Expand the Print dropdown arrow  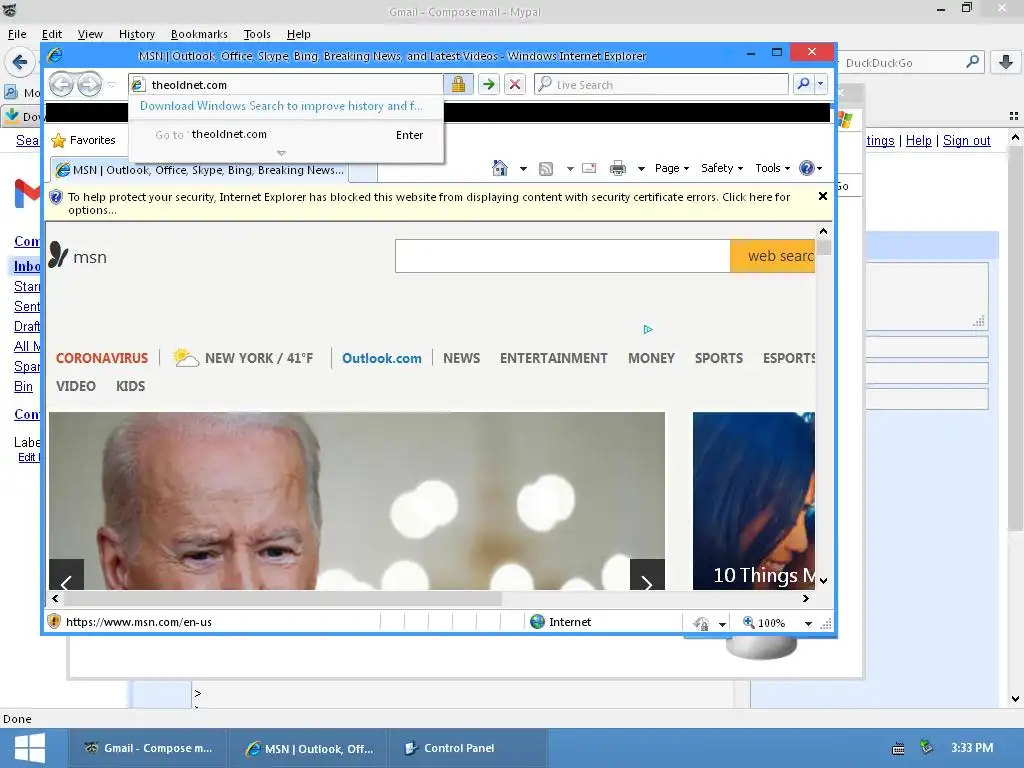click(641, 168)
